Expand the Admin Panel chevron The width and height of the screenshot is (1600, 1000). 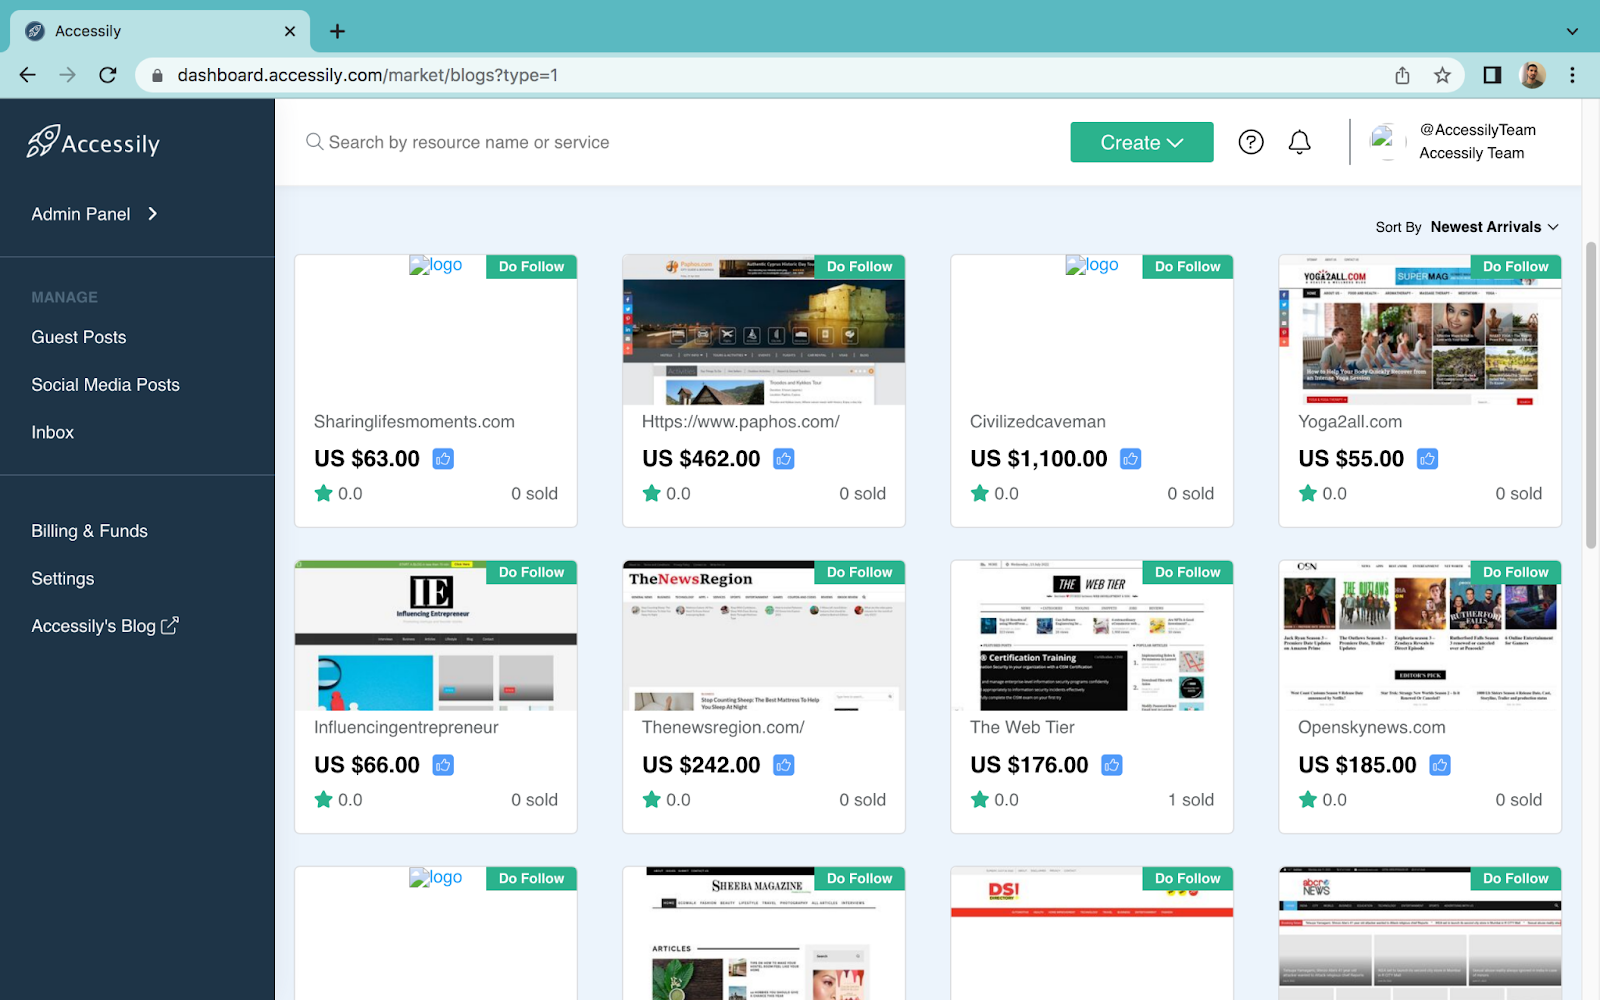point(153,214)
